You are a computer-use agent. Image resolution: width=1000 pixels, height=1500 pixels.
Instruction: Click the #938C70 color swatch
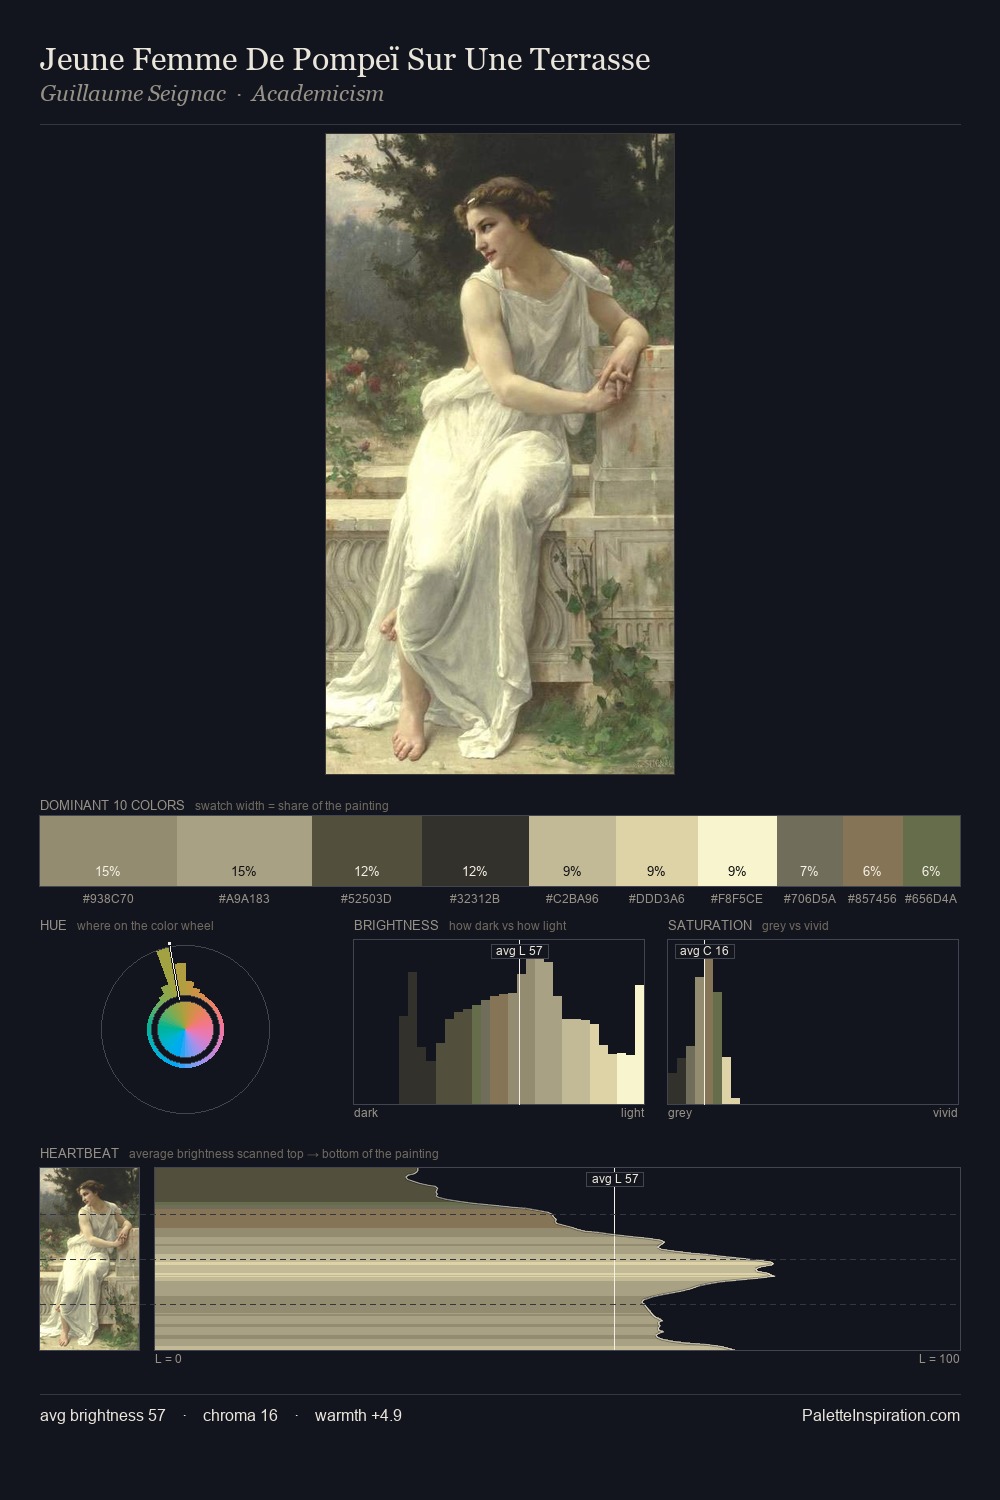[x=108, y=851]
